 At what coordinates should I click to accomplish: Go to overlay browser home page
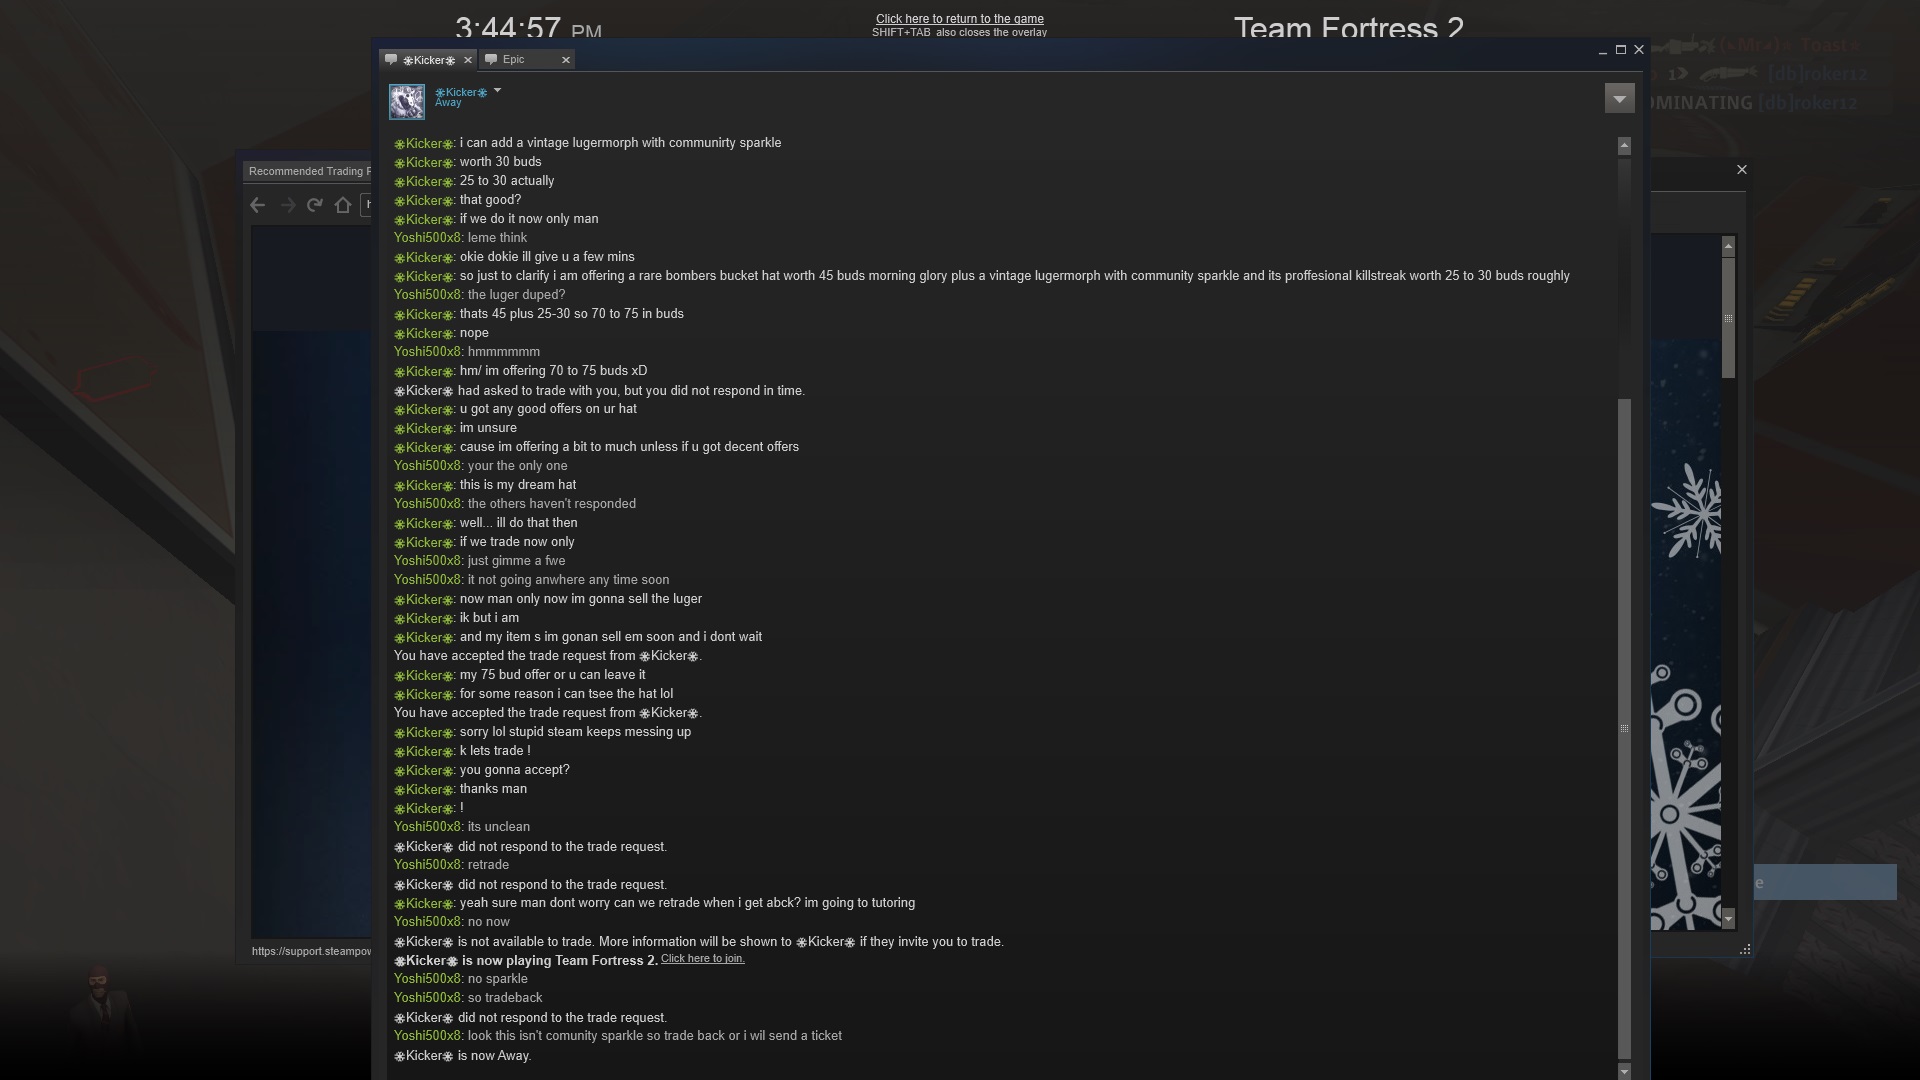343,205
